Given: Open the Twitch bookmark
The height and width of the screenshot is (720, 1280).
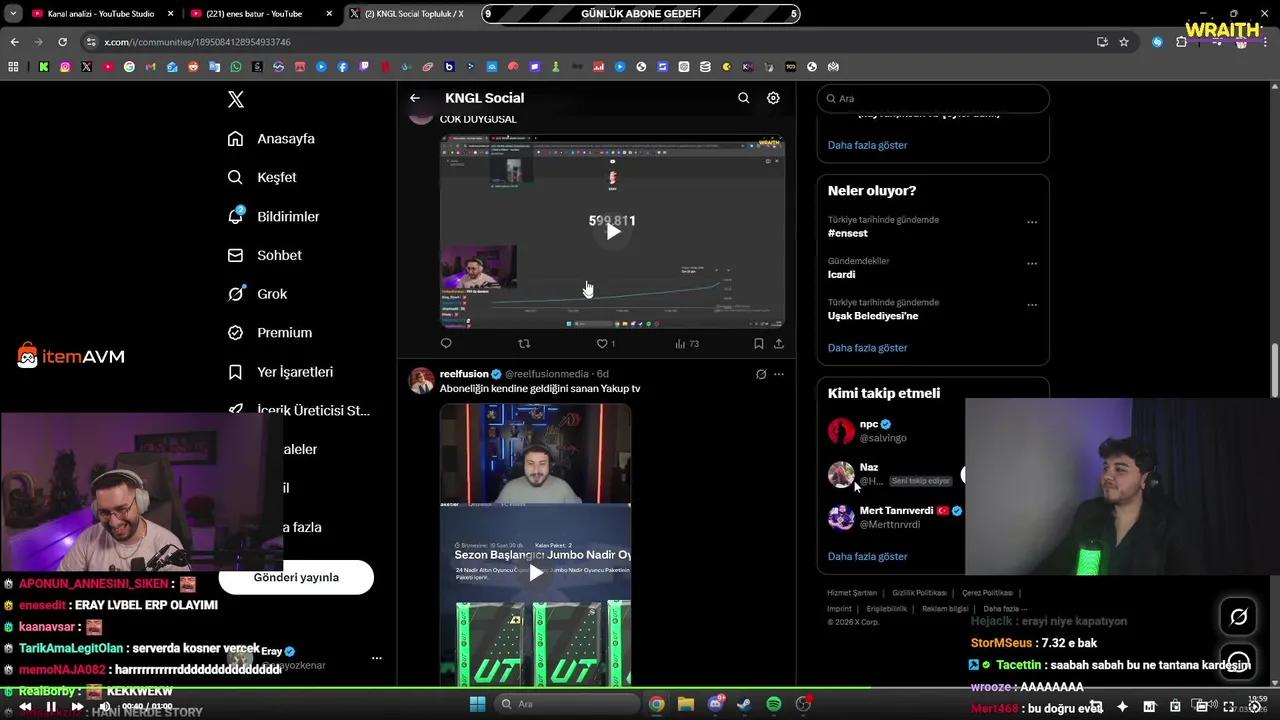Looking at the screenshot, I should [x=364, y=67].
